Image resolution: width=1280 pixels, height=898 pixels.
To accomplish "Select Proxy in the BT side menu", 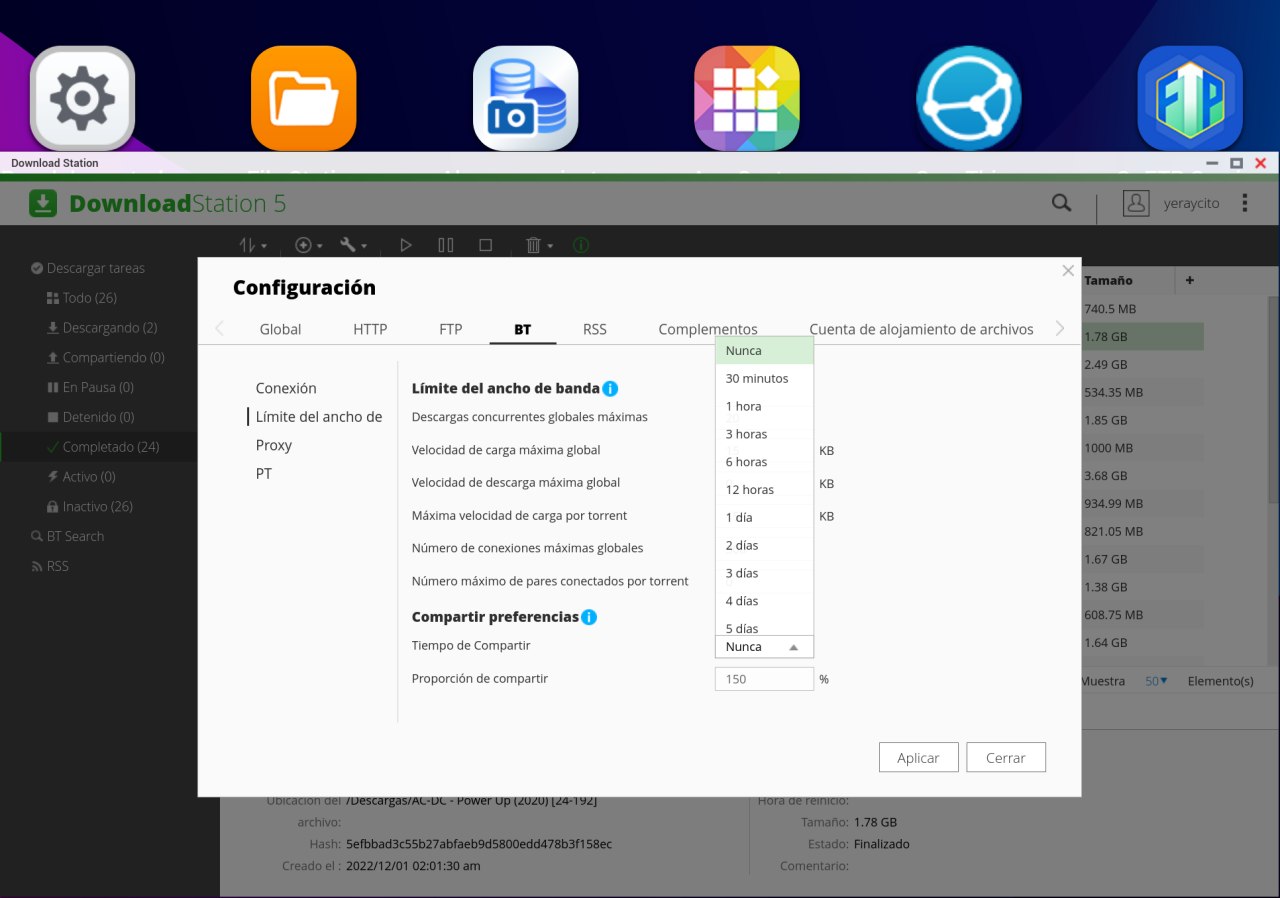I will pyautogui.click(x=274, y=445).
